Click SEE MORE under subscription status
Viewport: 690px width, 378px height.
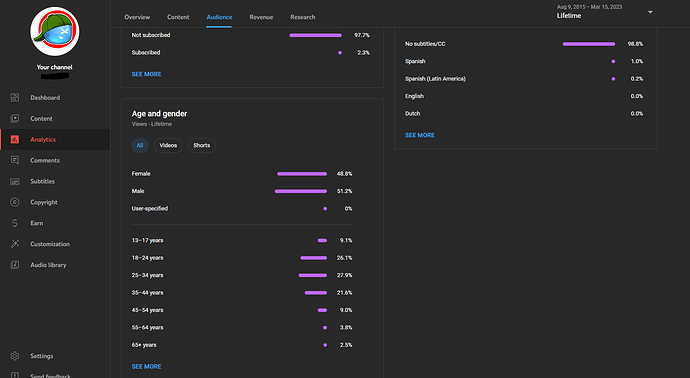coord(147,74)
